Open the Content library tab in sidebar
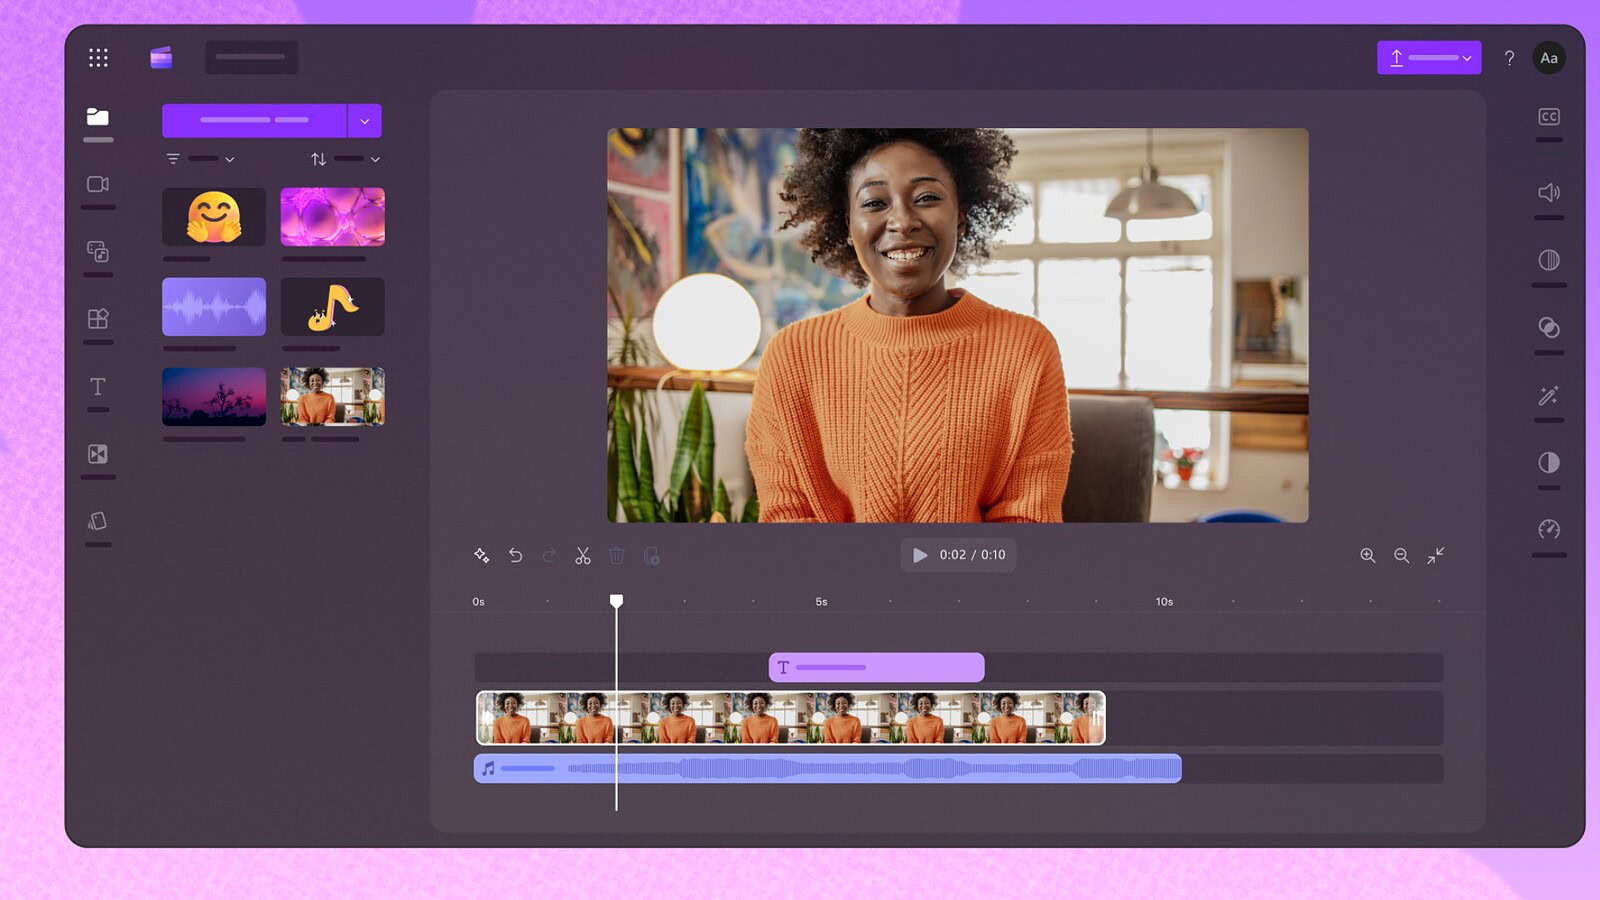 [98, 251]
